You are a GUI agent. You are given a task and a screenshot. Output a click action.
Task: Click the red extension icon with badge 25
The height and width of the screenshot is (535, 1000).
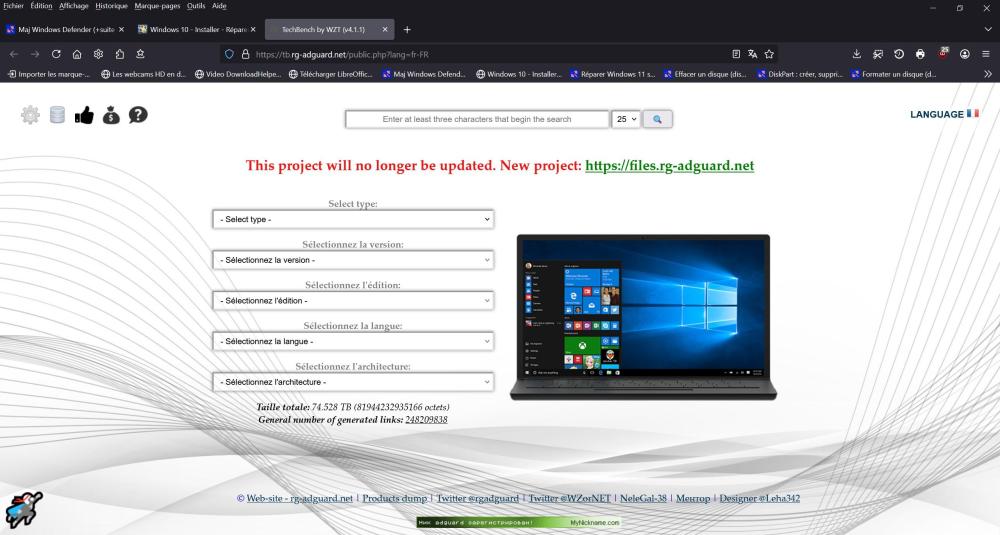[943, 54]
